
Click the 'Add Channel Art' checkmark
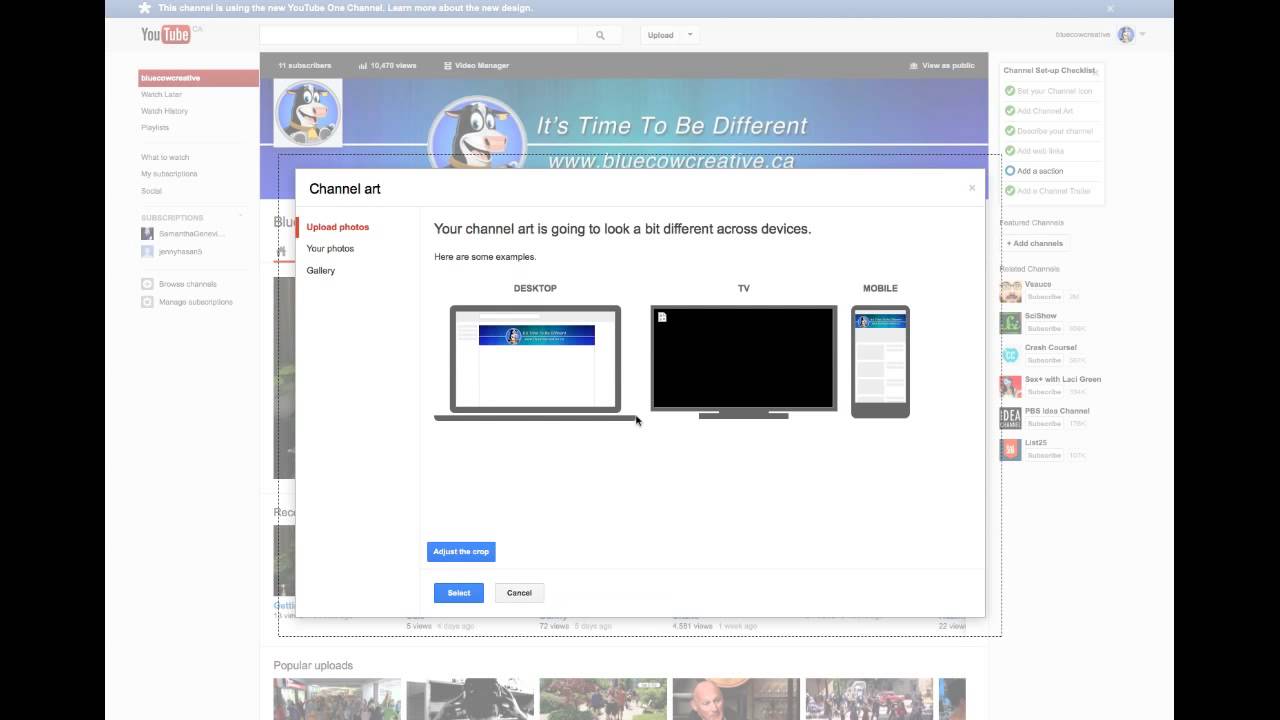point(1010,111)
